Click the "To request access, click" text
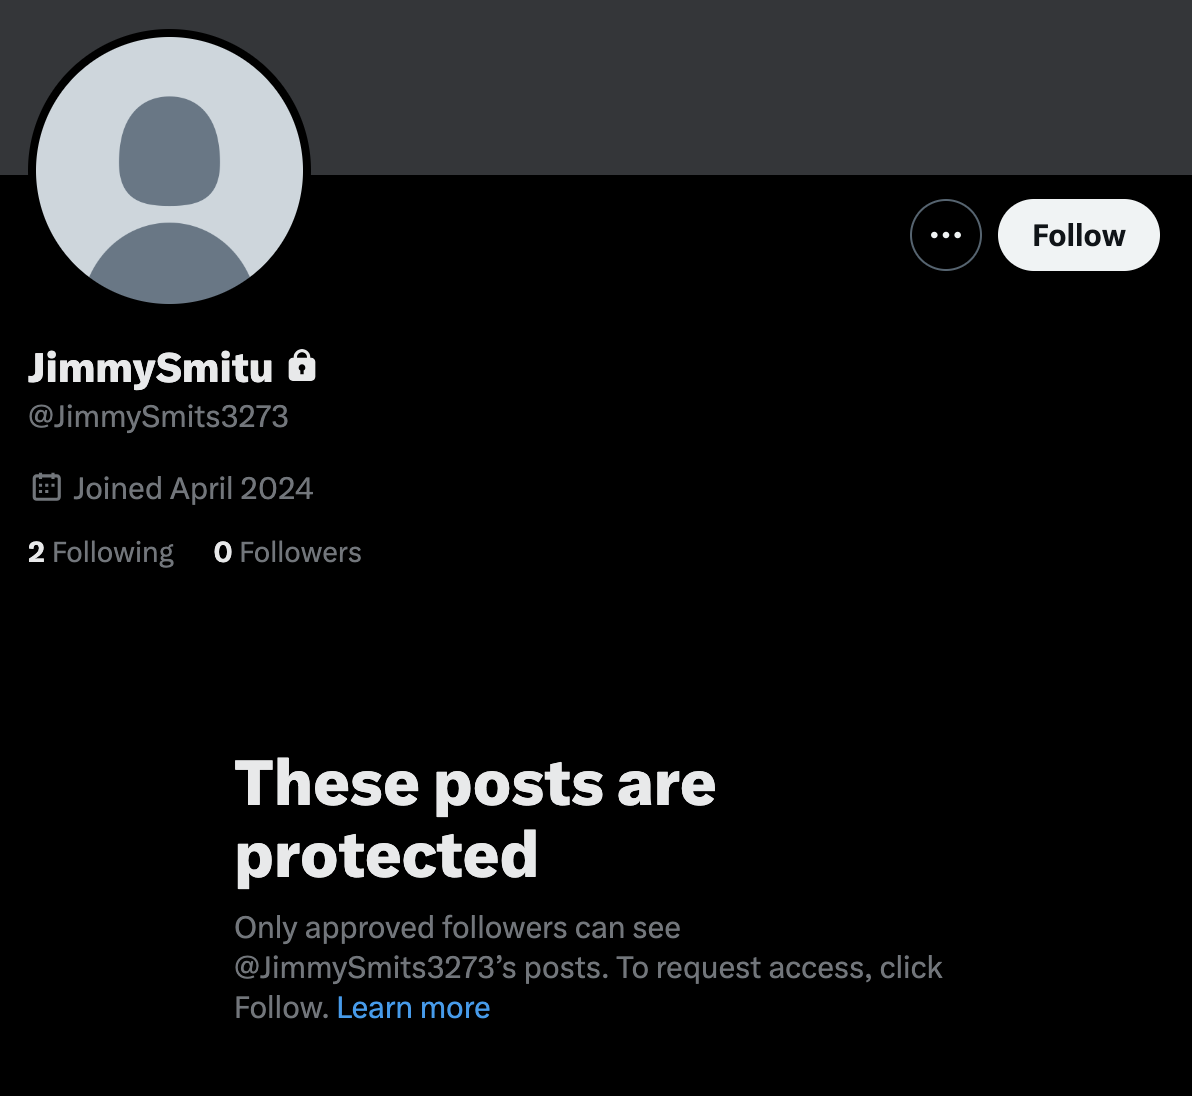 tap(779, 968)
